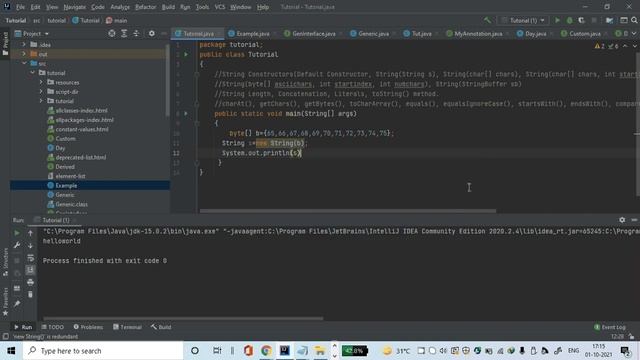Image resolution: width=640 pixels, height=360 pixels.
Task: Click warnings indicator in editor corner
Action: [600, 47]
